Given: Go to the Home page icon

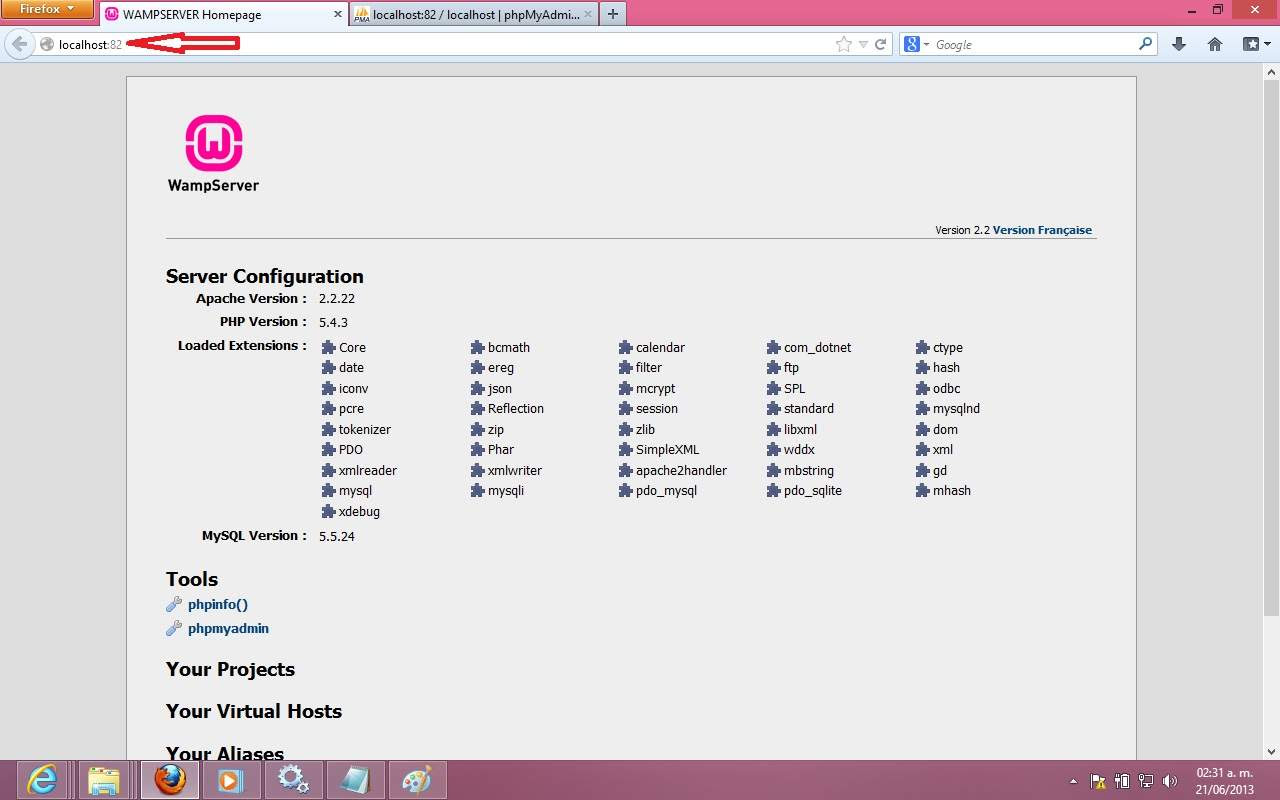Looking at the screenshot, I should (1215, 44).
